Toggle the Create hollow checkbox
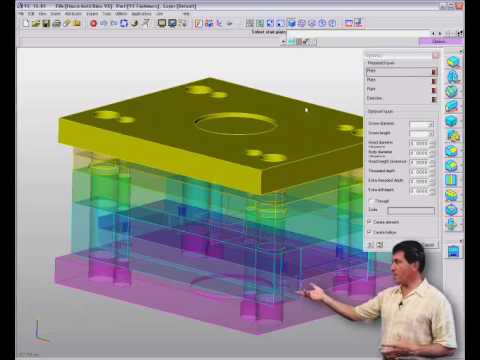This screenshot has width=480, height=360. [370, 232]
